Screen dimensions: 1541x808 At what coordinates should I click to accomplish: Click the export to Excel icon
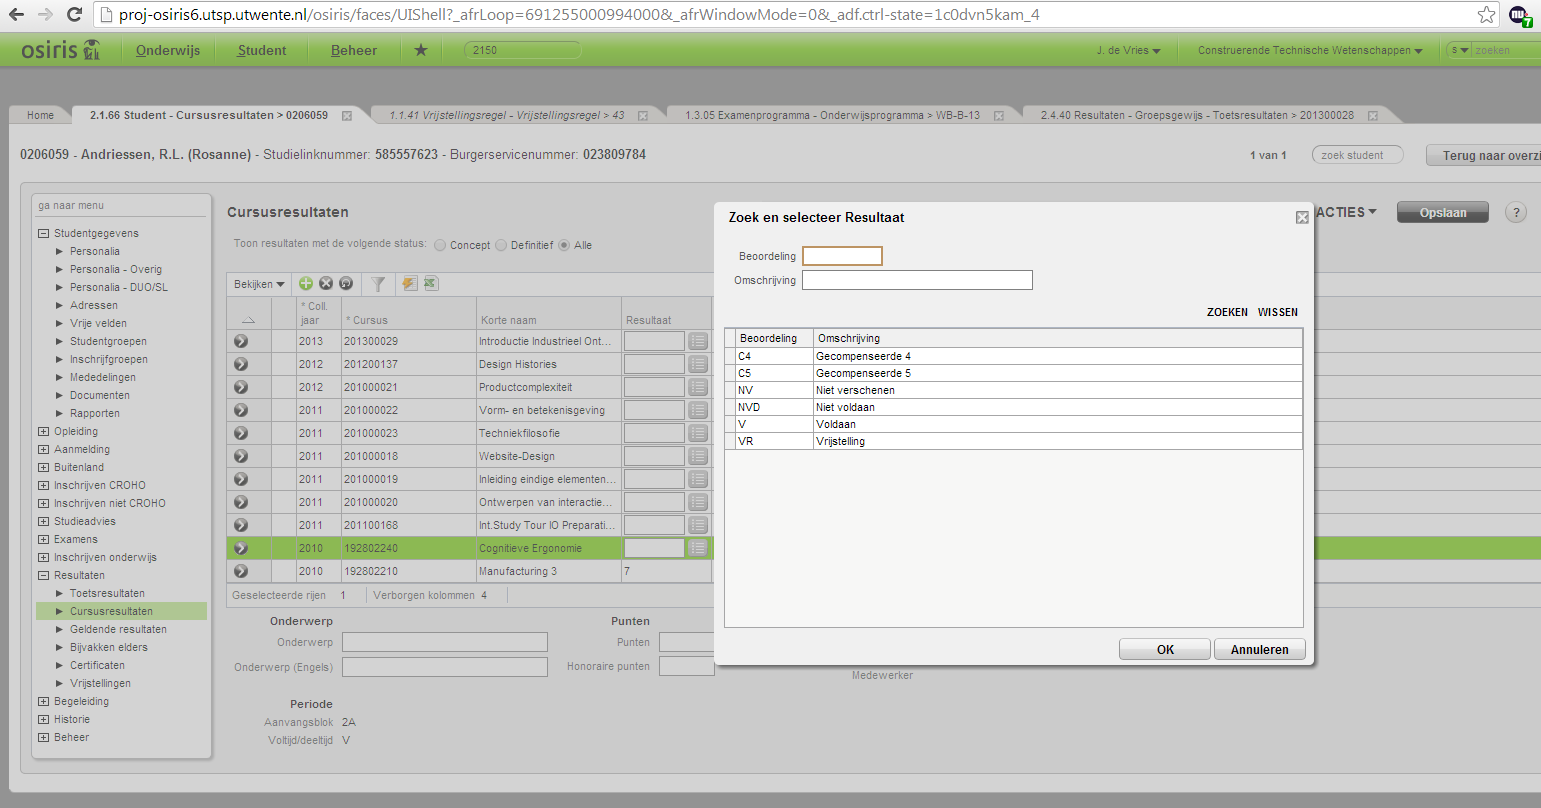pos(430,284)
